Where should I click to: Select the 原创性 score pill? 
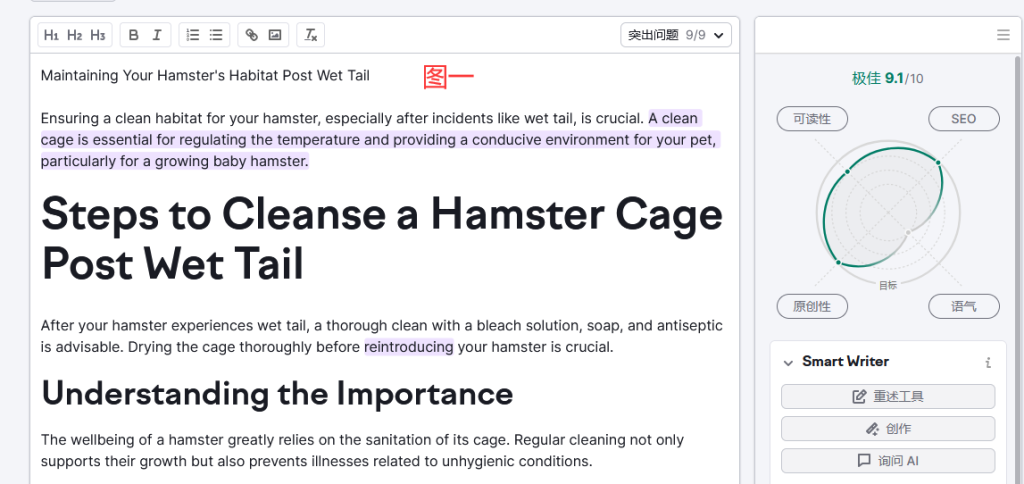pos(812,306)
